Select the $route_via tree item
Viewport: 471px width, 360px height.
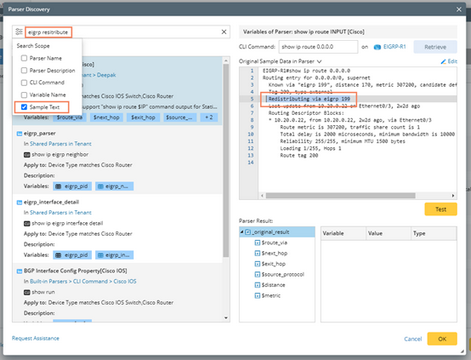point(274,243)
